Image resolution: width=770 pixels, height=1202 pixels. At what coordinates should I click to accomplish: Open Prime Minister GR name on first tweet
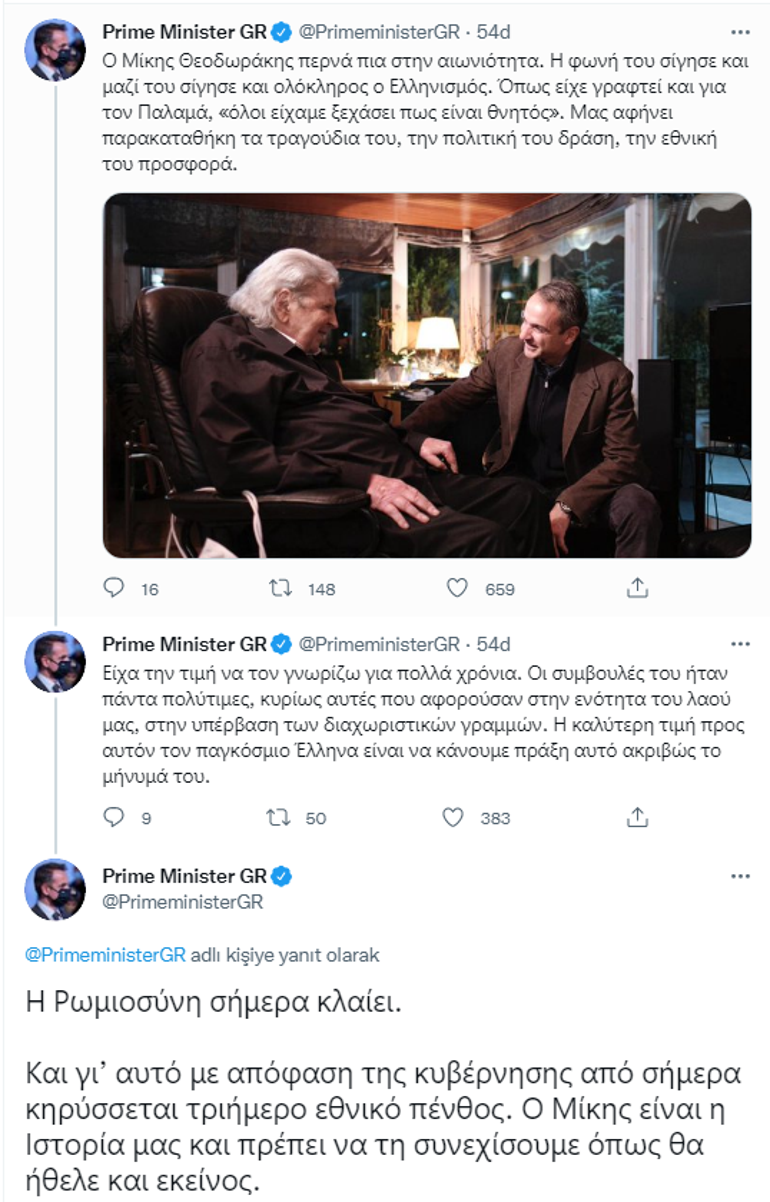coord(185,31)
